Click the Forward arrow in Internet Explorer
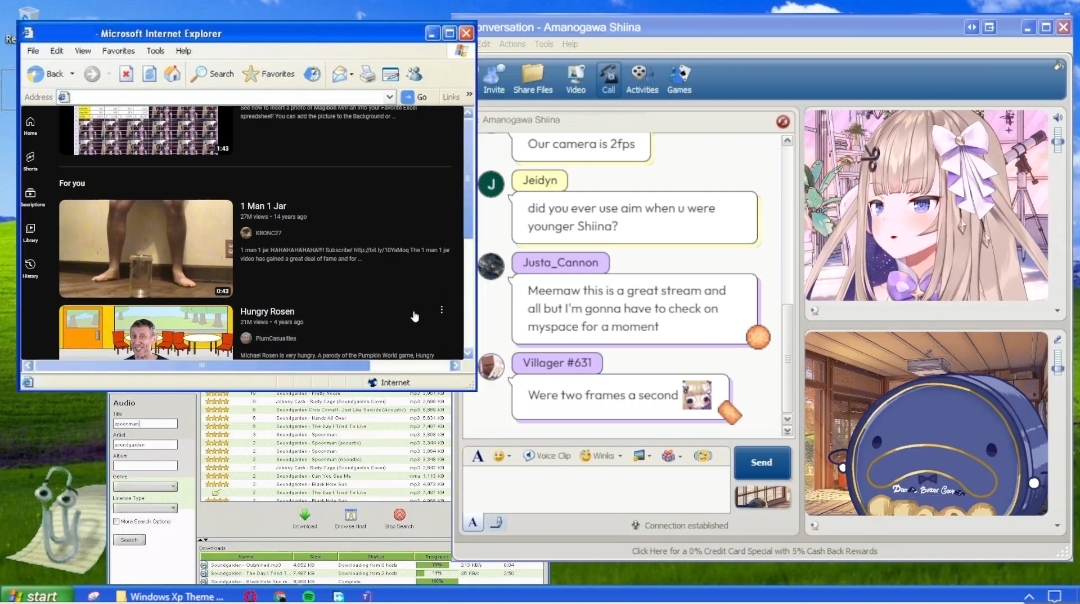This screenshot has width=1080, height=604. [92, 74]
